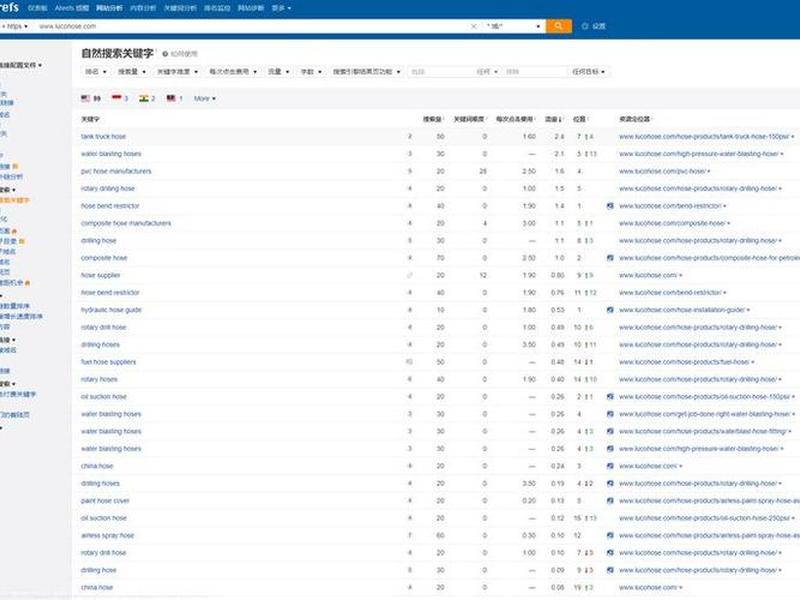Image resolution: width=800 pixels, height=600 pixels.
Task: Open the 搜索量 filter dropdown
Action: click(x=132, y=72)
